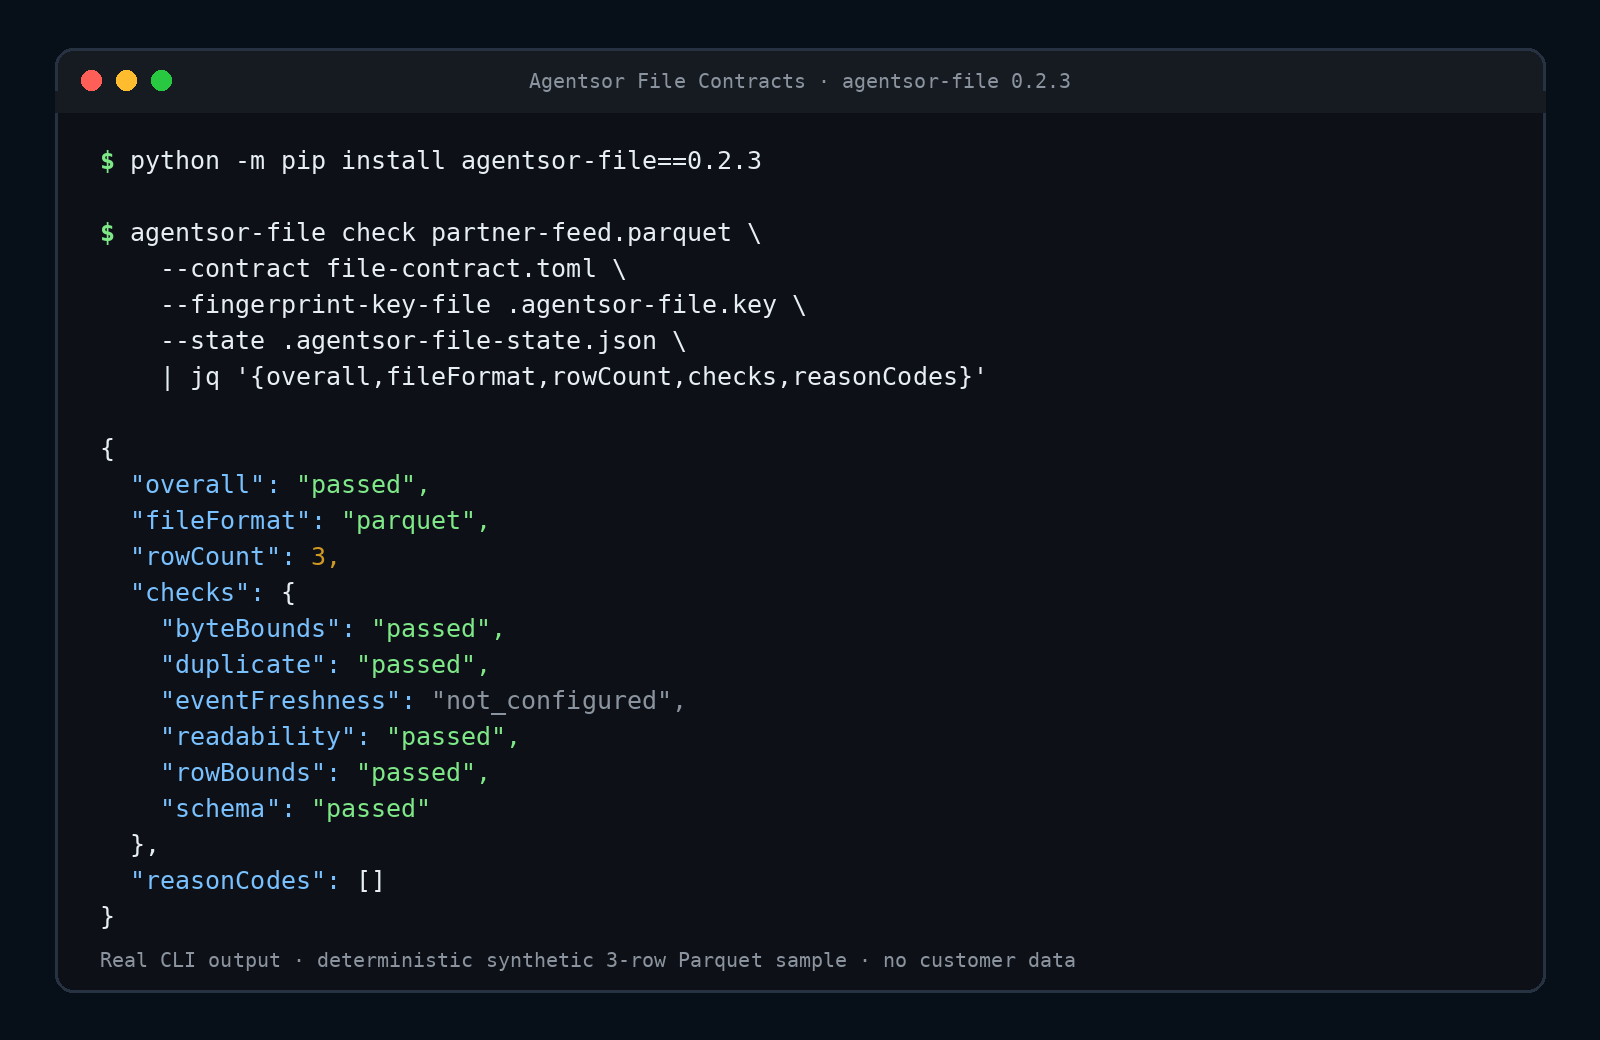Select the 'pip install agentsor-file==0.2.3' command line
This screenshot has width=1600, height=1040.
click(x=431, y=161)
